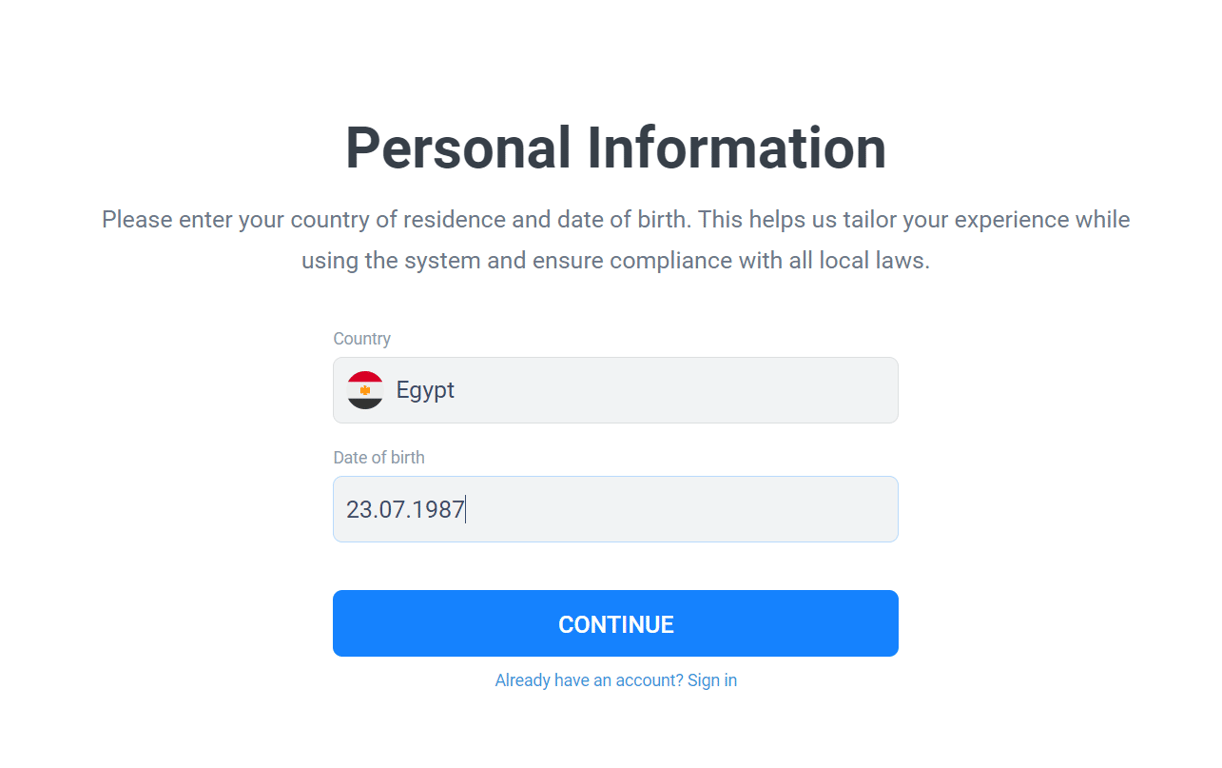Click the text 'Already have an account?'

coord(586,679)
